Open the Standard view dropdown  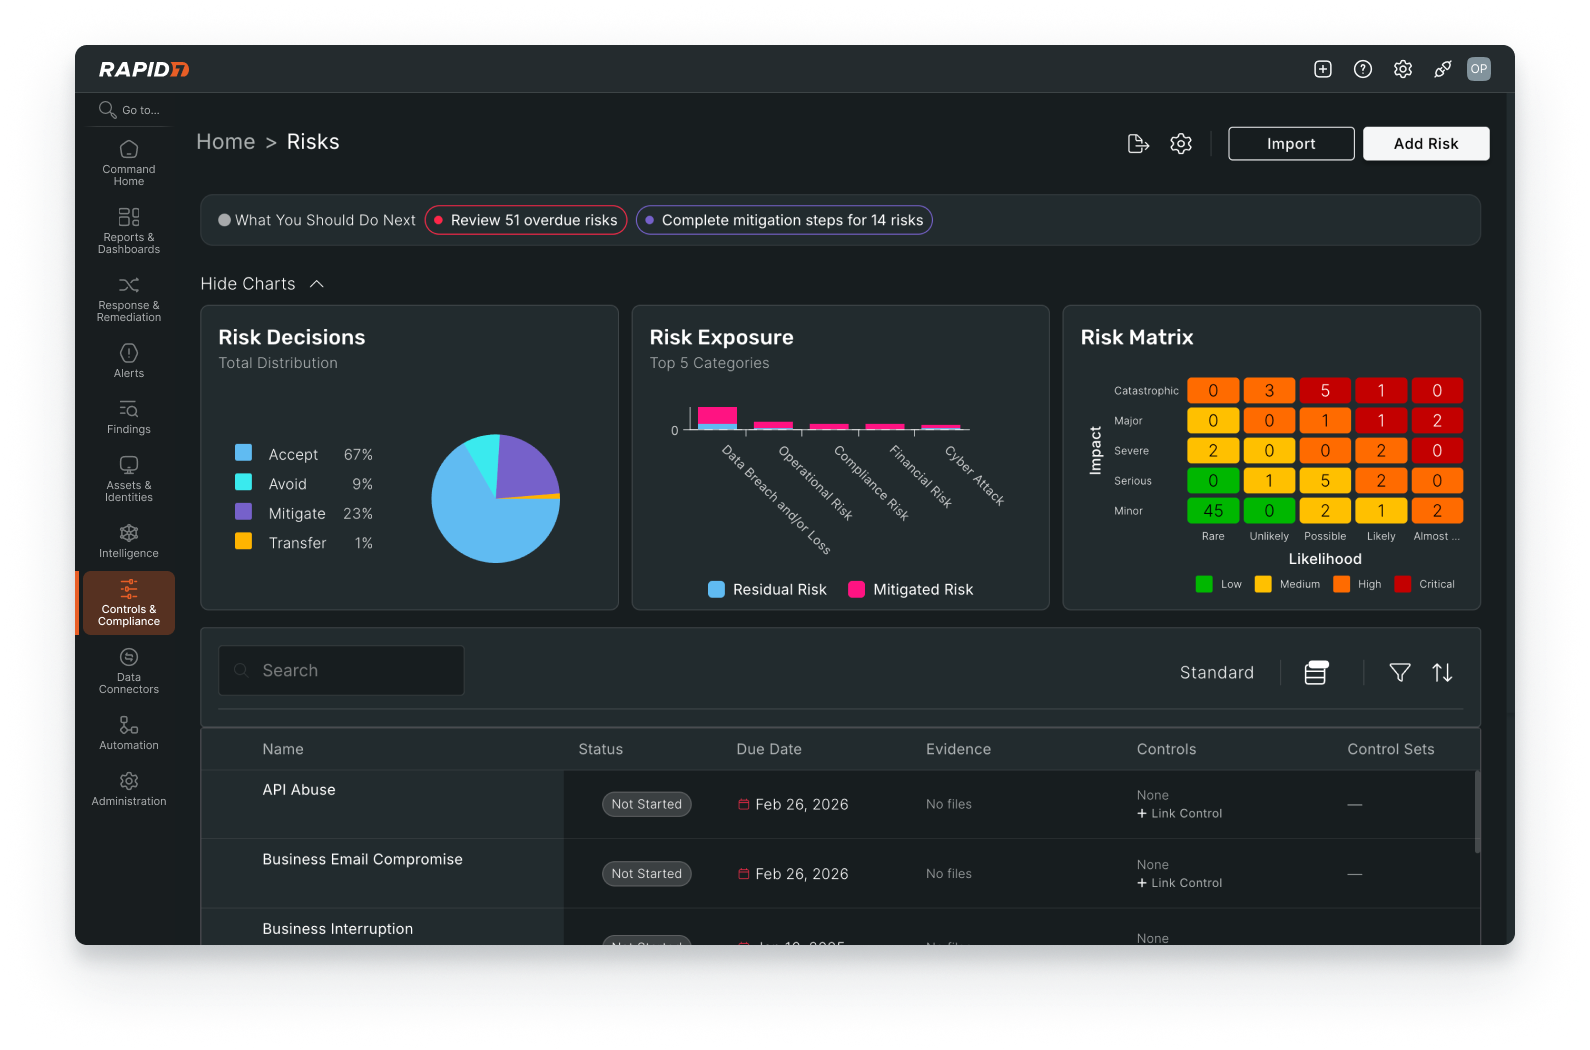[1216, 673]
